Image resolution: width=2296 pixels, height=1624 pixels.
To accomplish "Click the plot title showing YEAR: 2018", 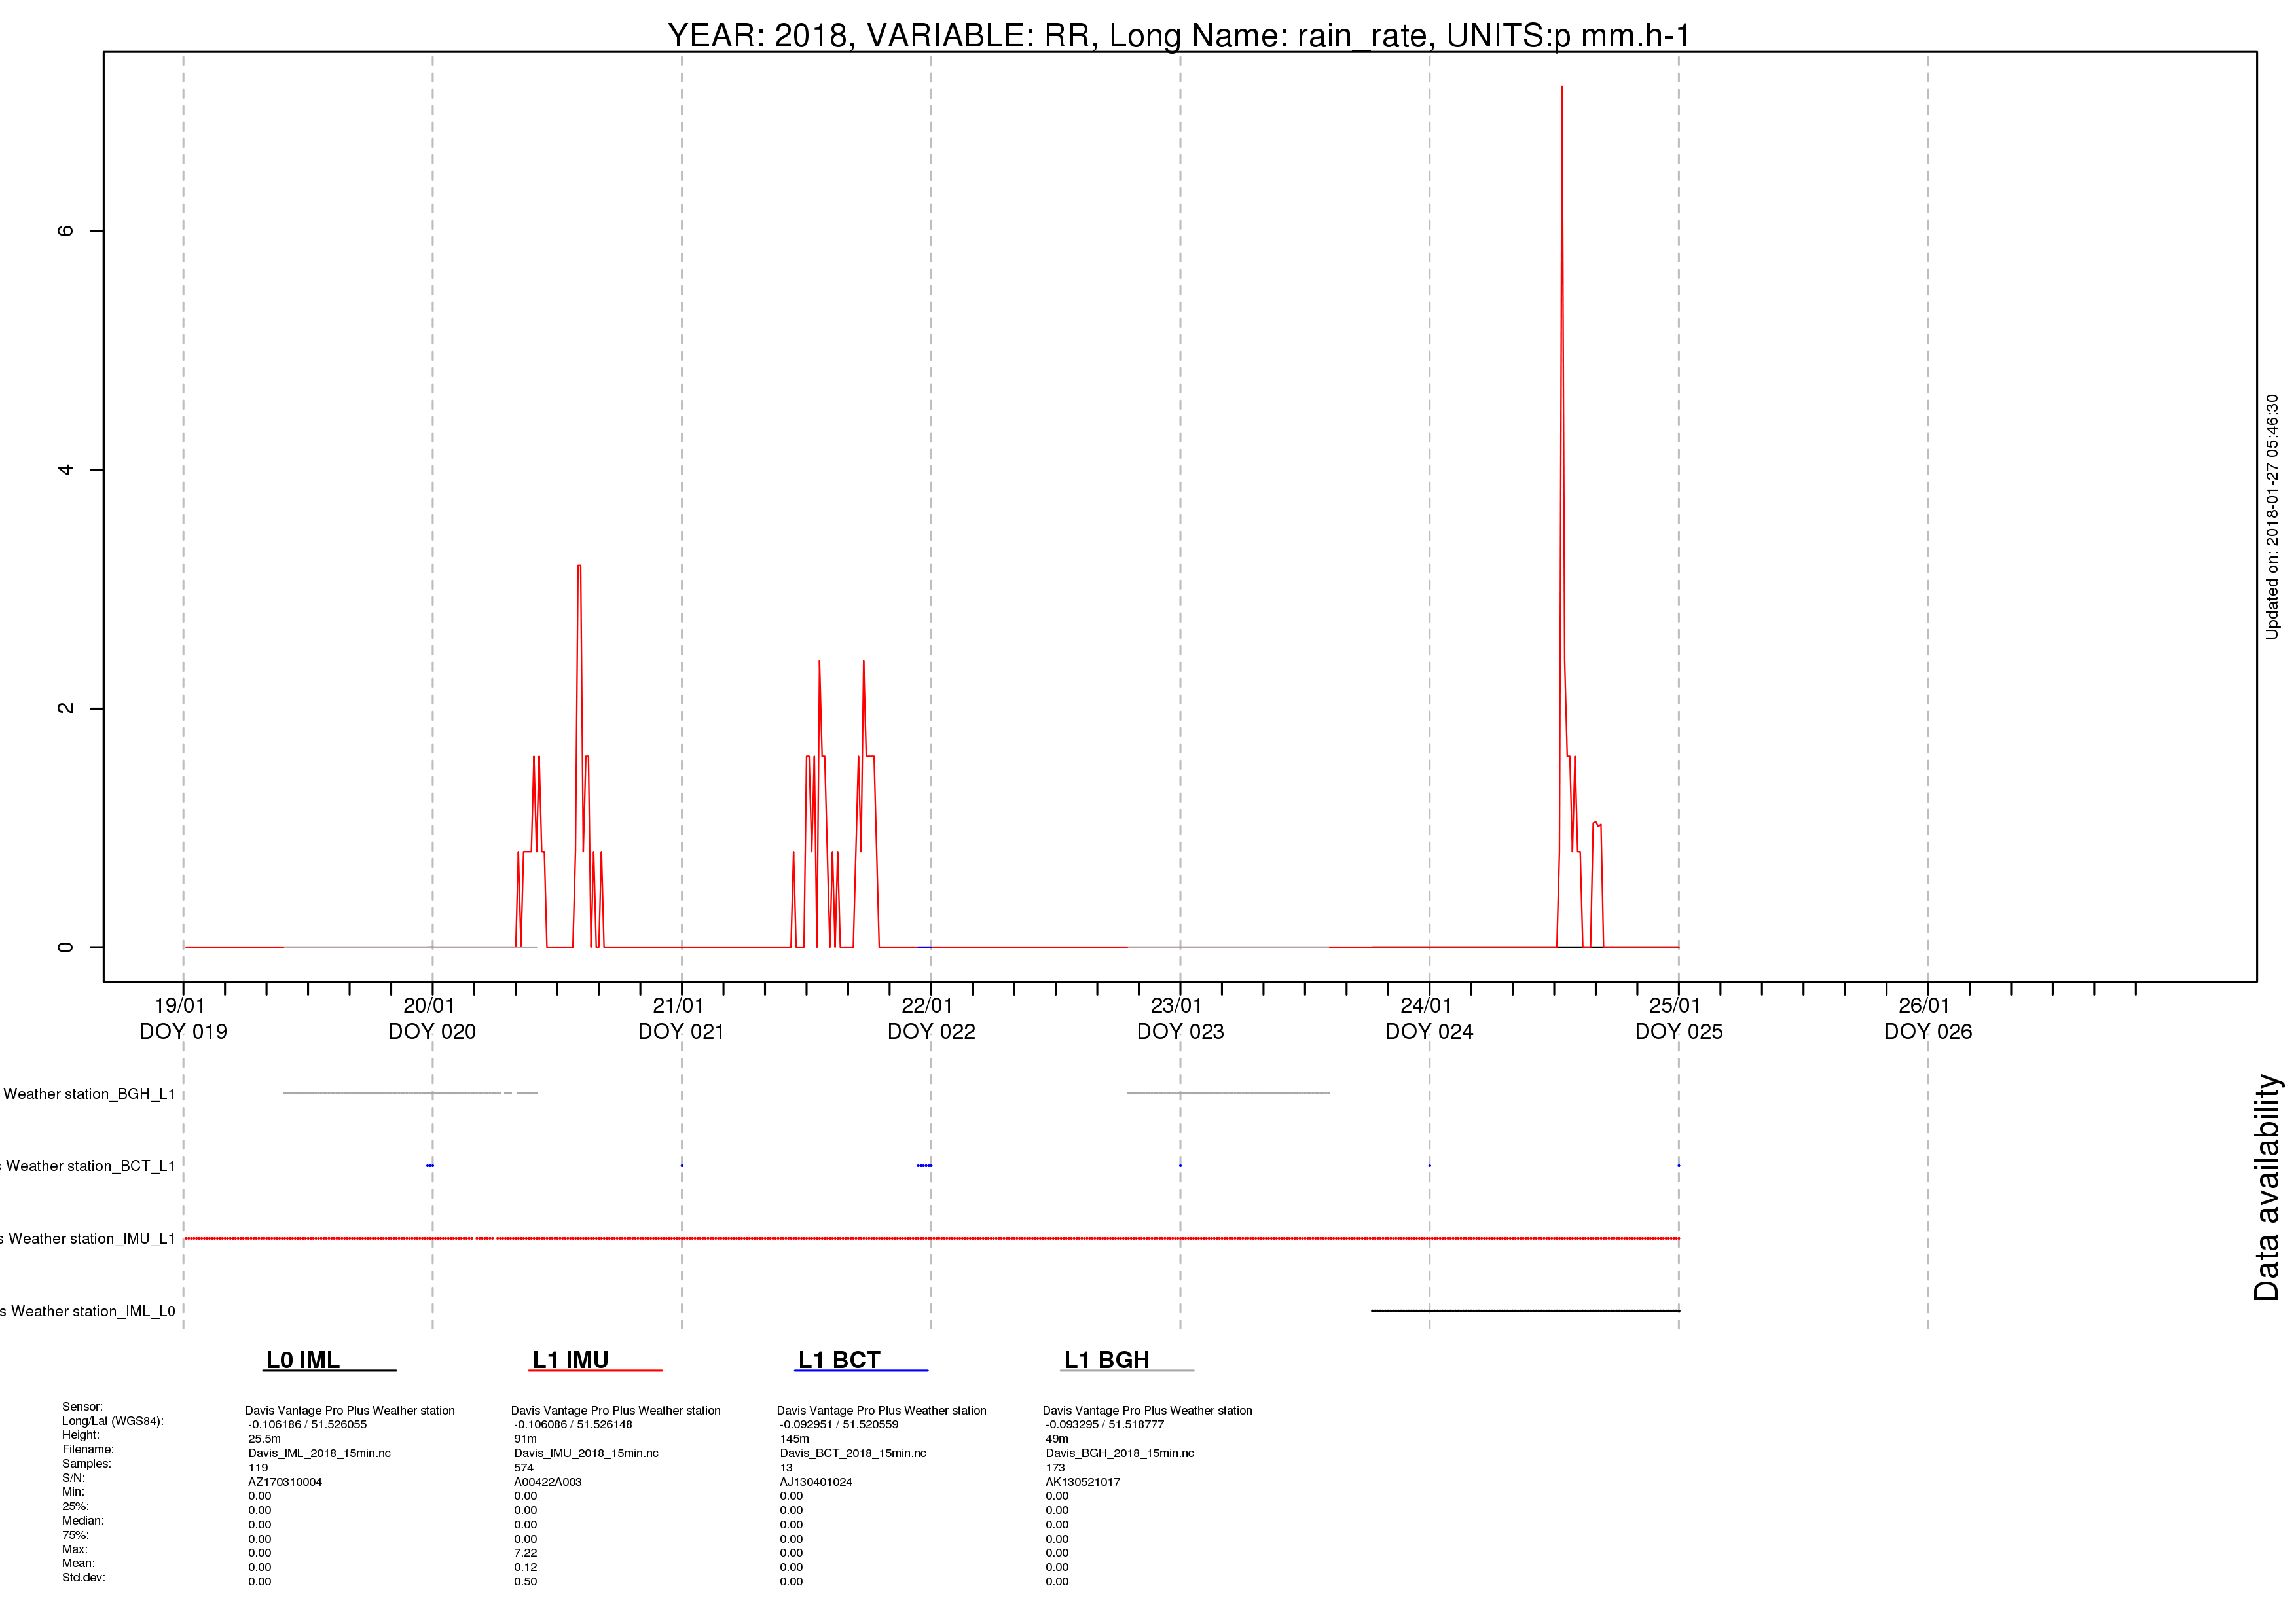I will point(1178,35).
